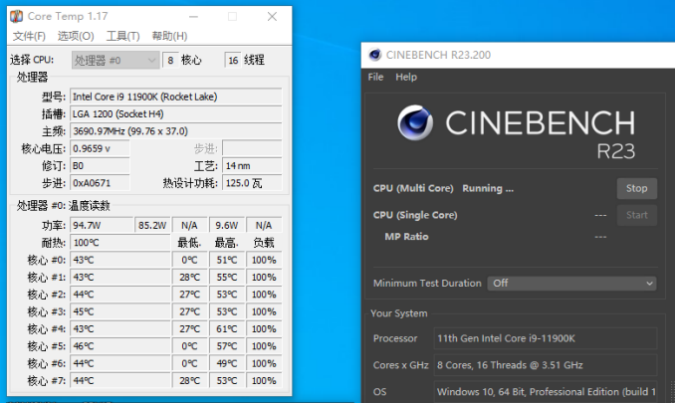676x404 pixels.
Task: Click the 16 线程 thread count field
Action: tap(233, 60)
